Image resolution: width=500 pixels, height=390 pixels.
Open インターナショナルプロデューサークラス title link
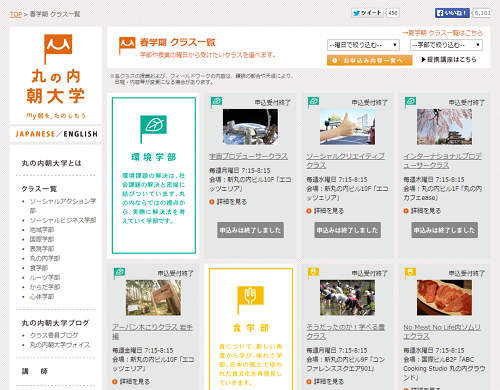click(x=443, y=161)
